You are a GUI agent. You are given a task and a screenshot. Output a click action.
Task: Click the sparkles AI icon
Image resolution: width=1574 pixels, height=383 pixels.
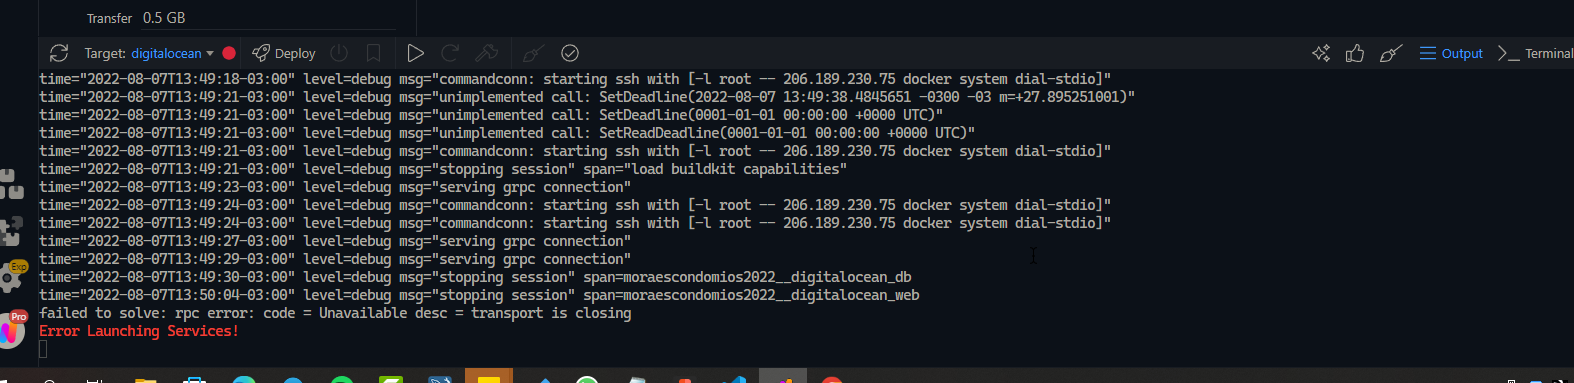tap(1321, 53)
